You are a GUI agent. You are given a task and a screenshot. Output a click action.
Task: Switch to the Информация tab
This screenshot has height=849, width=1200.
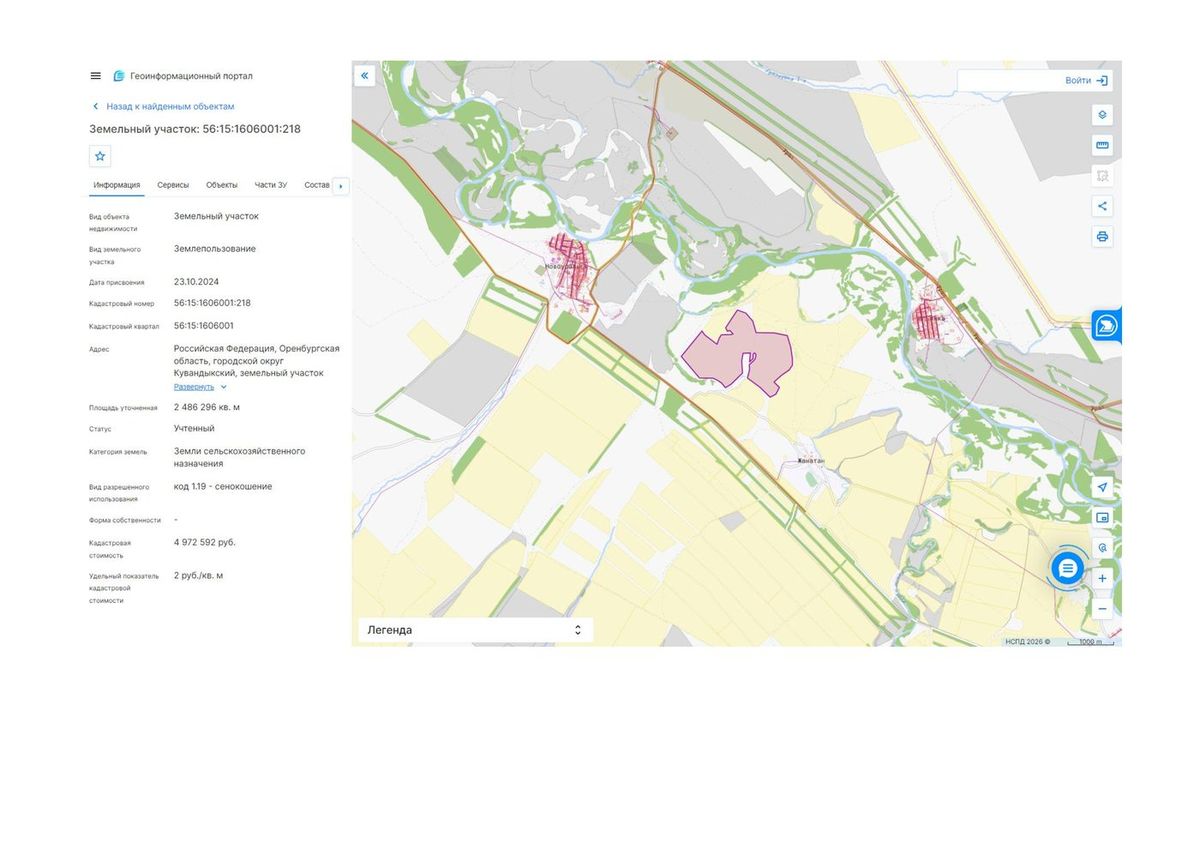click(117, 185)
